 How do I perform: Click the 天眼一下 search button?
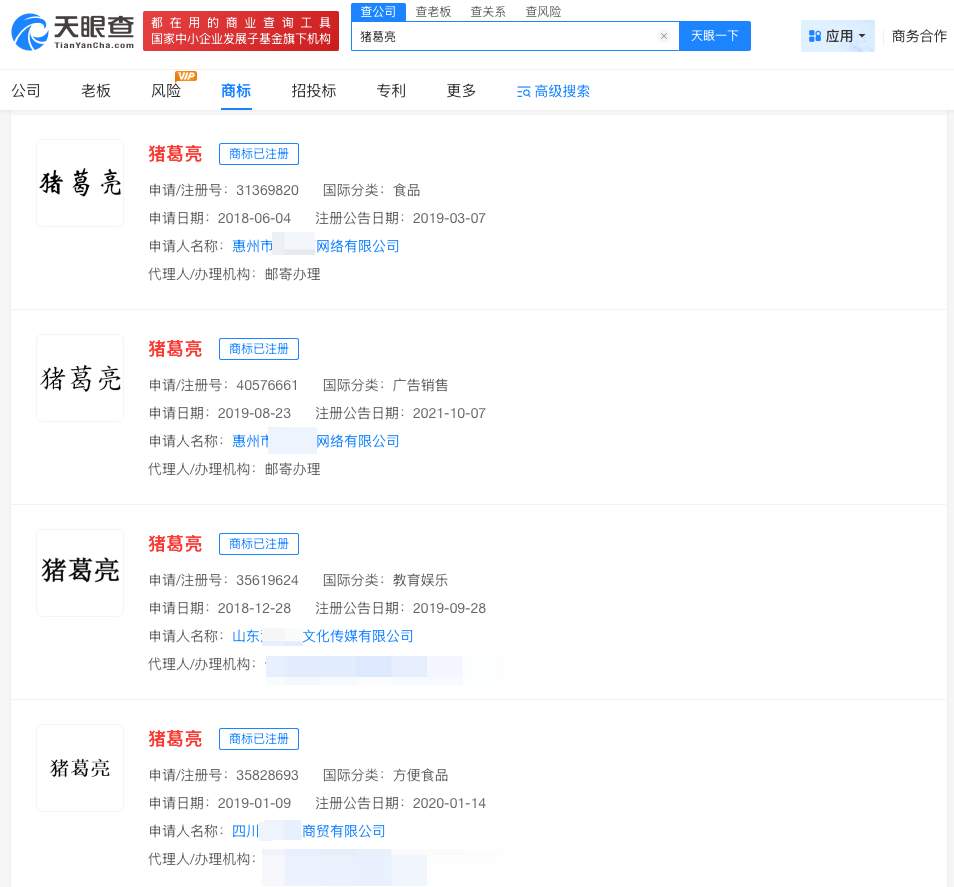coord(714,36)
